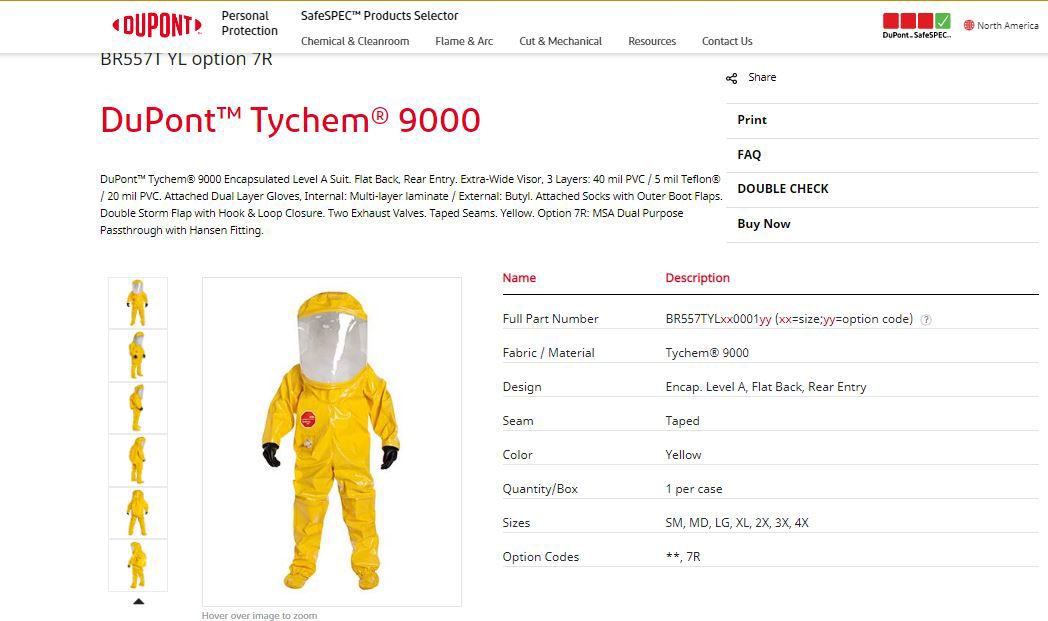Click DOUBLE CHECK in the sidebar
This screenshot has width=1048, height=621.
783,189
